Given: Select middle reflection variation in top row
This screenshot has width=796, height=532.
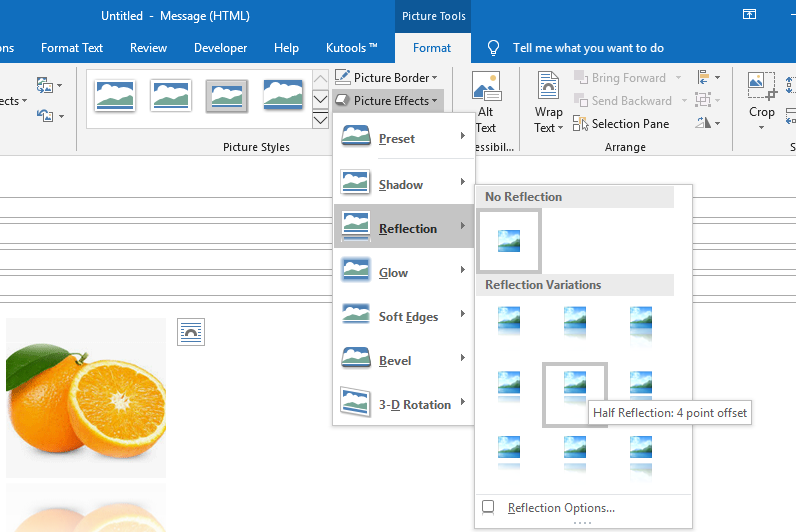Looking at the screenshot, I should [575, 324].
